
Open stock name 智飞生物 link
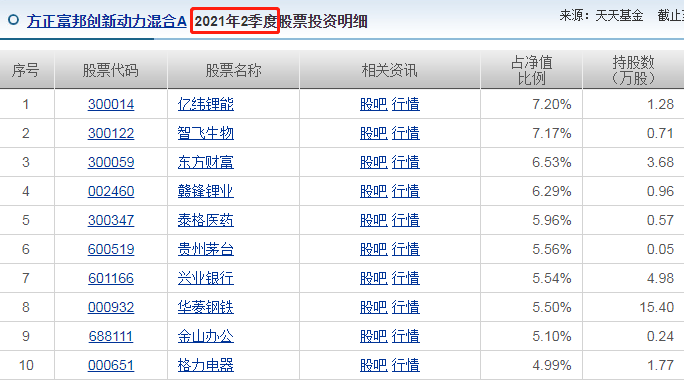[205, 133]
